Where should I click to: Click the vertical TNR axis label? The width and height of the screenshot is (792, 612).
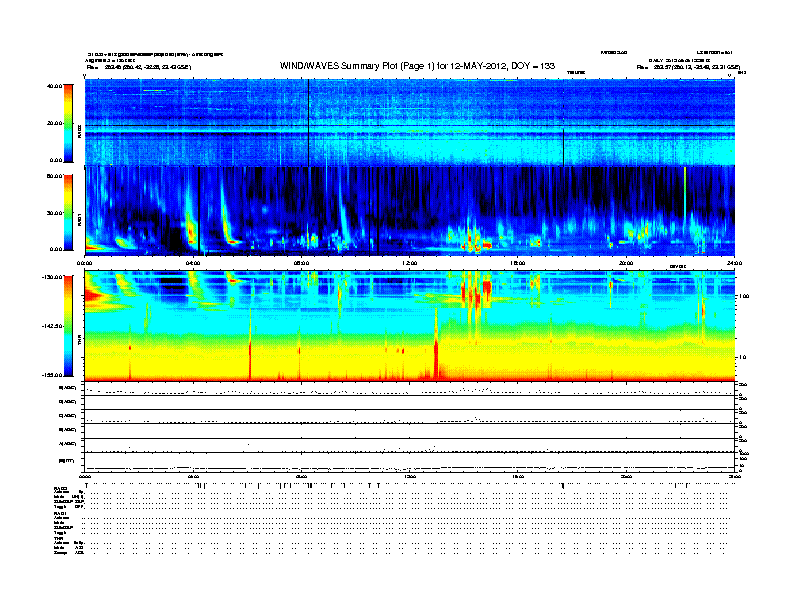tap(79, 341)
